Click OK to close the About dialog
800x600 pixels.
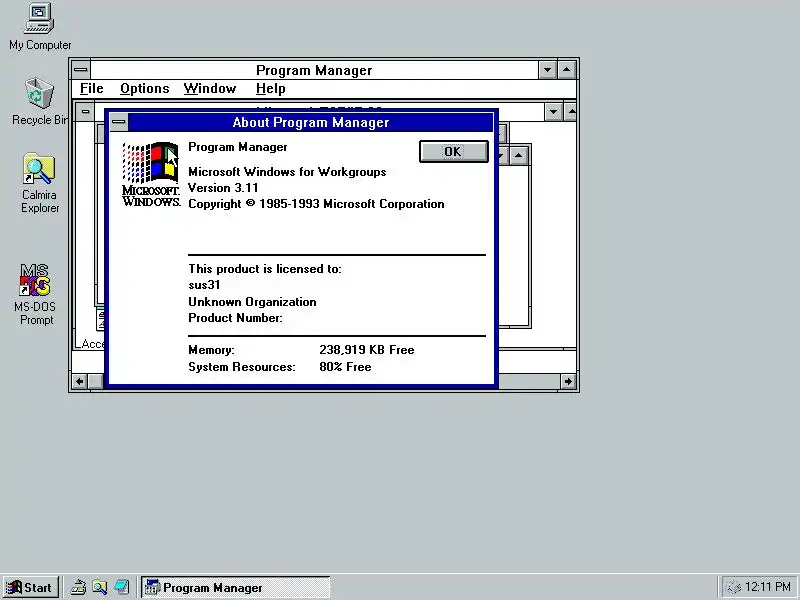(454, 152)
